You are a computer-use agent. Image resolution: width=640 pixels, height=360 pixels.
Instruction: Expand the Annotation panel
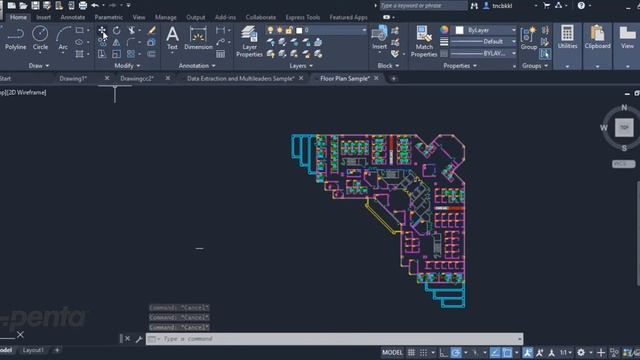pos(197,66)
